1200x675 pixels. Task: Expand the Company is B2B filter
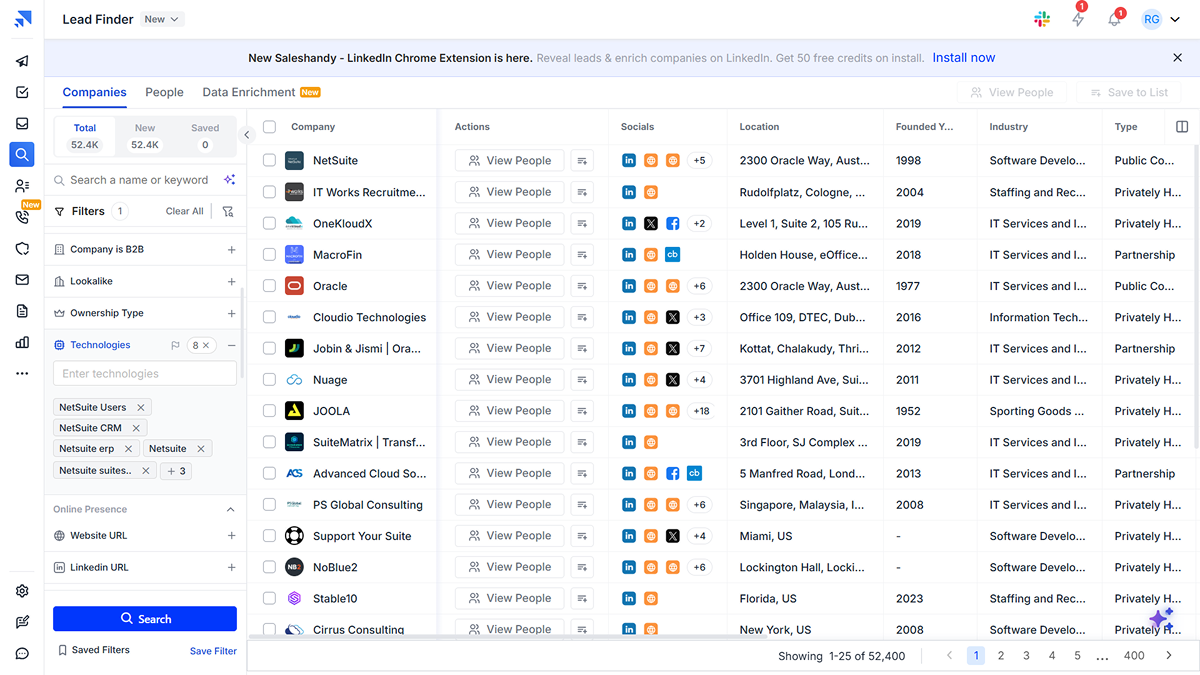(231, 250)
